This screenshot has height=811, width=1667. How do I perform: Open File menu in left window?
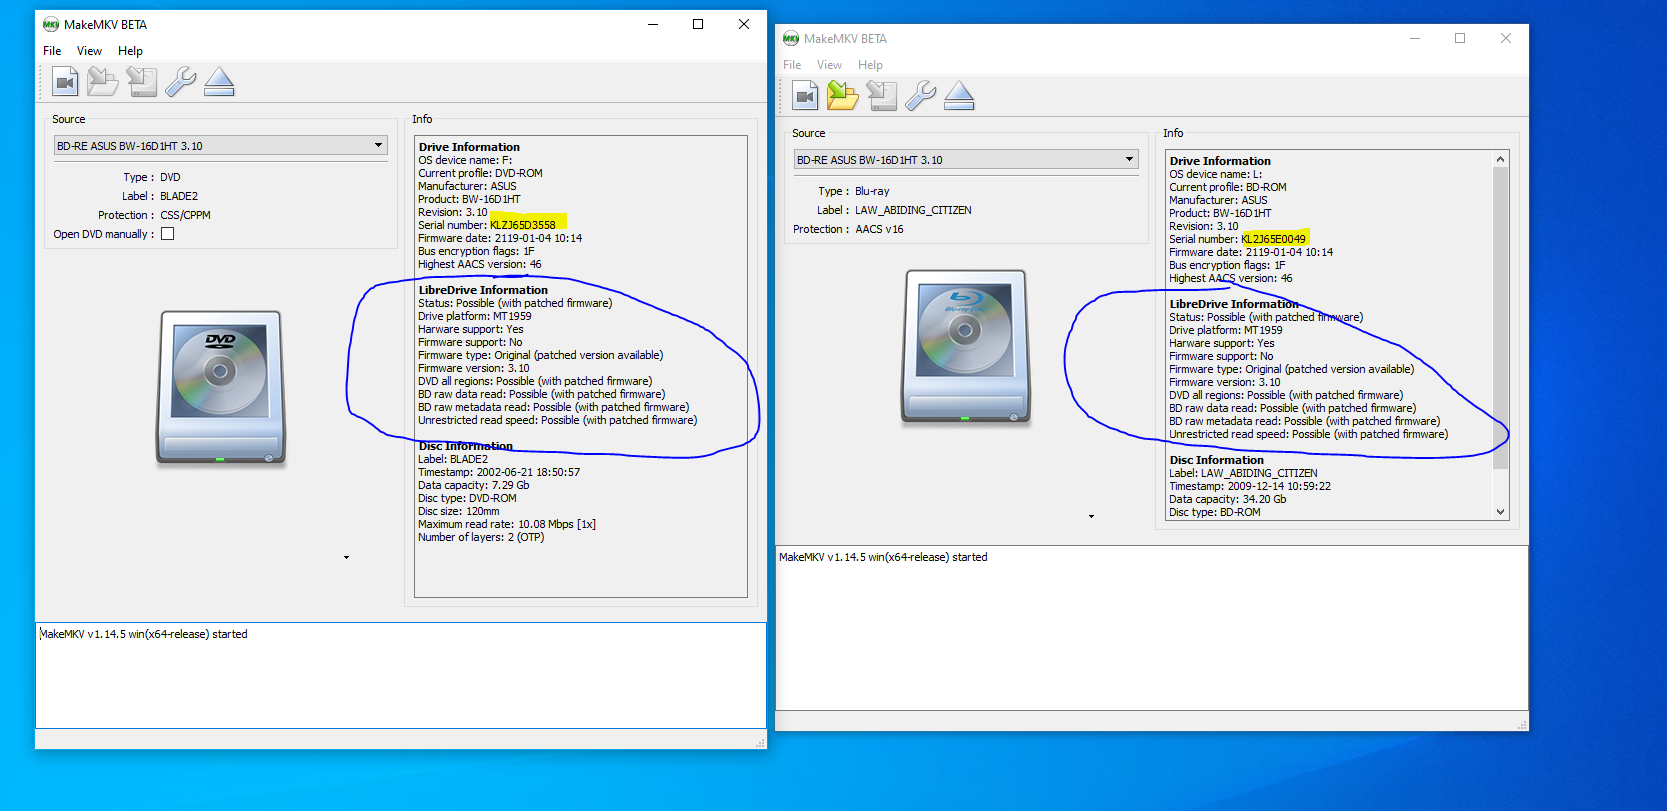pyautogui.click(x=52, y=51)
